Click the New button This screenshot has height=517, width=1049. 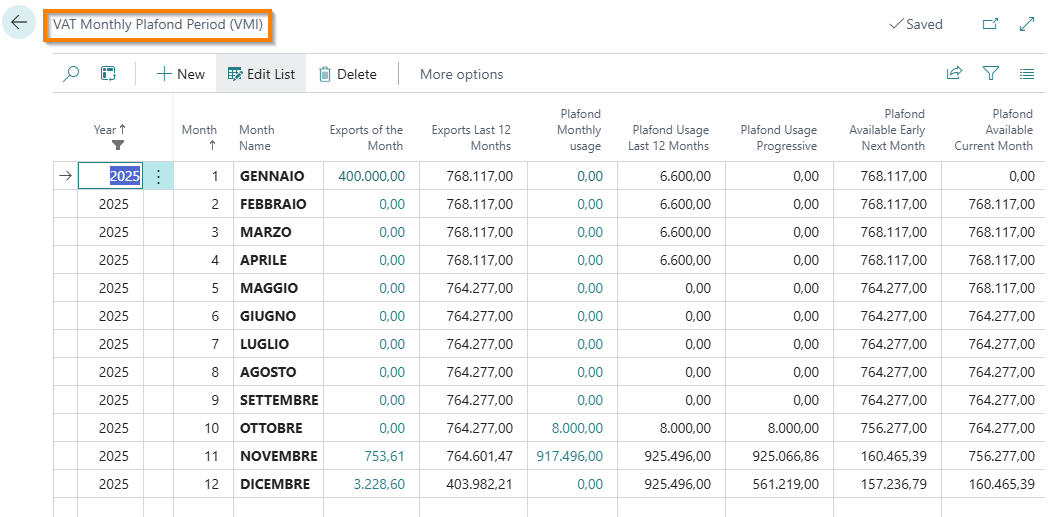pos(181,74)
